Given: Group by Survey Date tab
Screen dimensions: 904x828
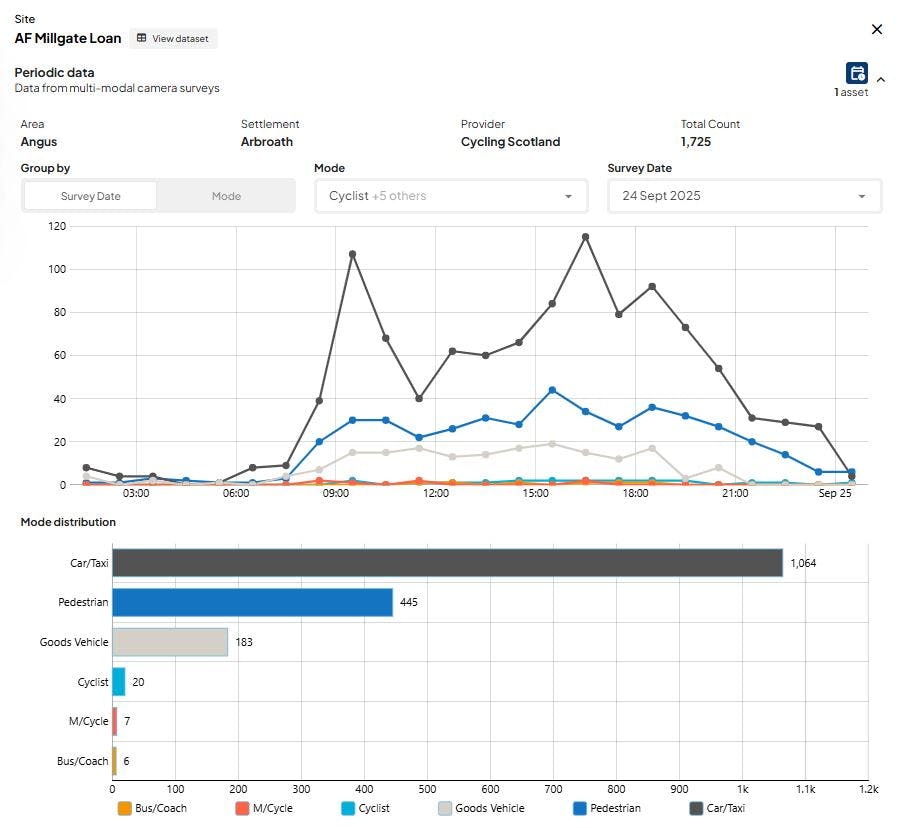Looking at the screenshot, I should click(91, 196).
